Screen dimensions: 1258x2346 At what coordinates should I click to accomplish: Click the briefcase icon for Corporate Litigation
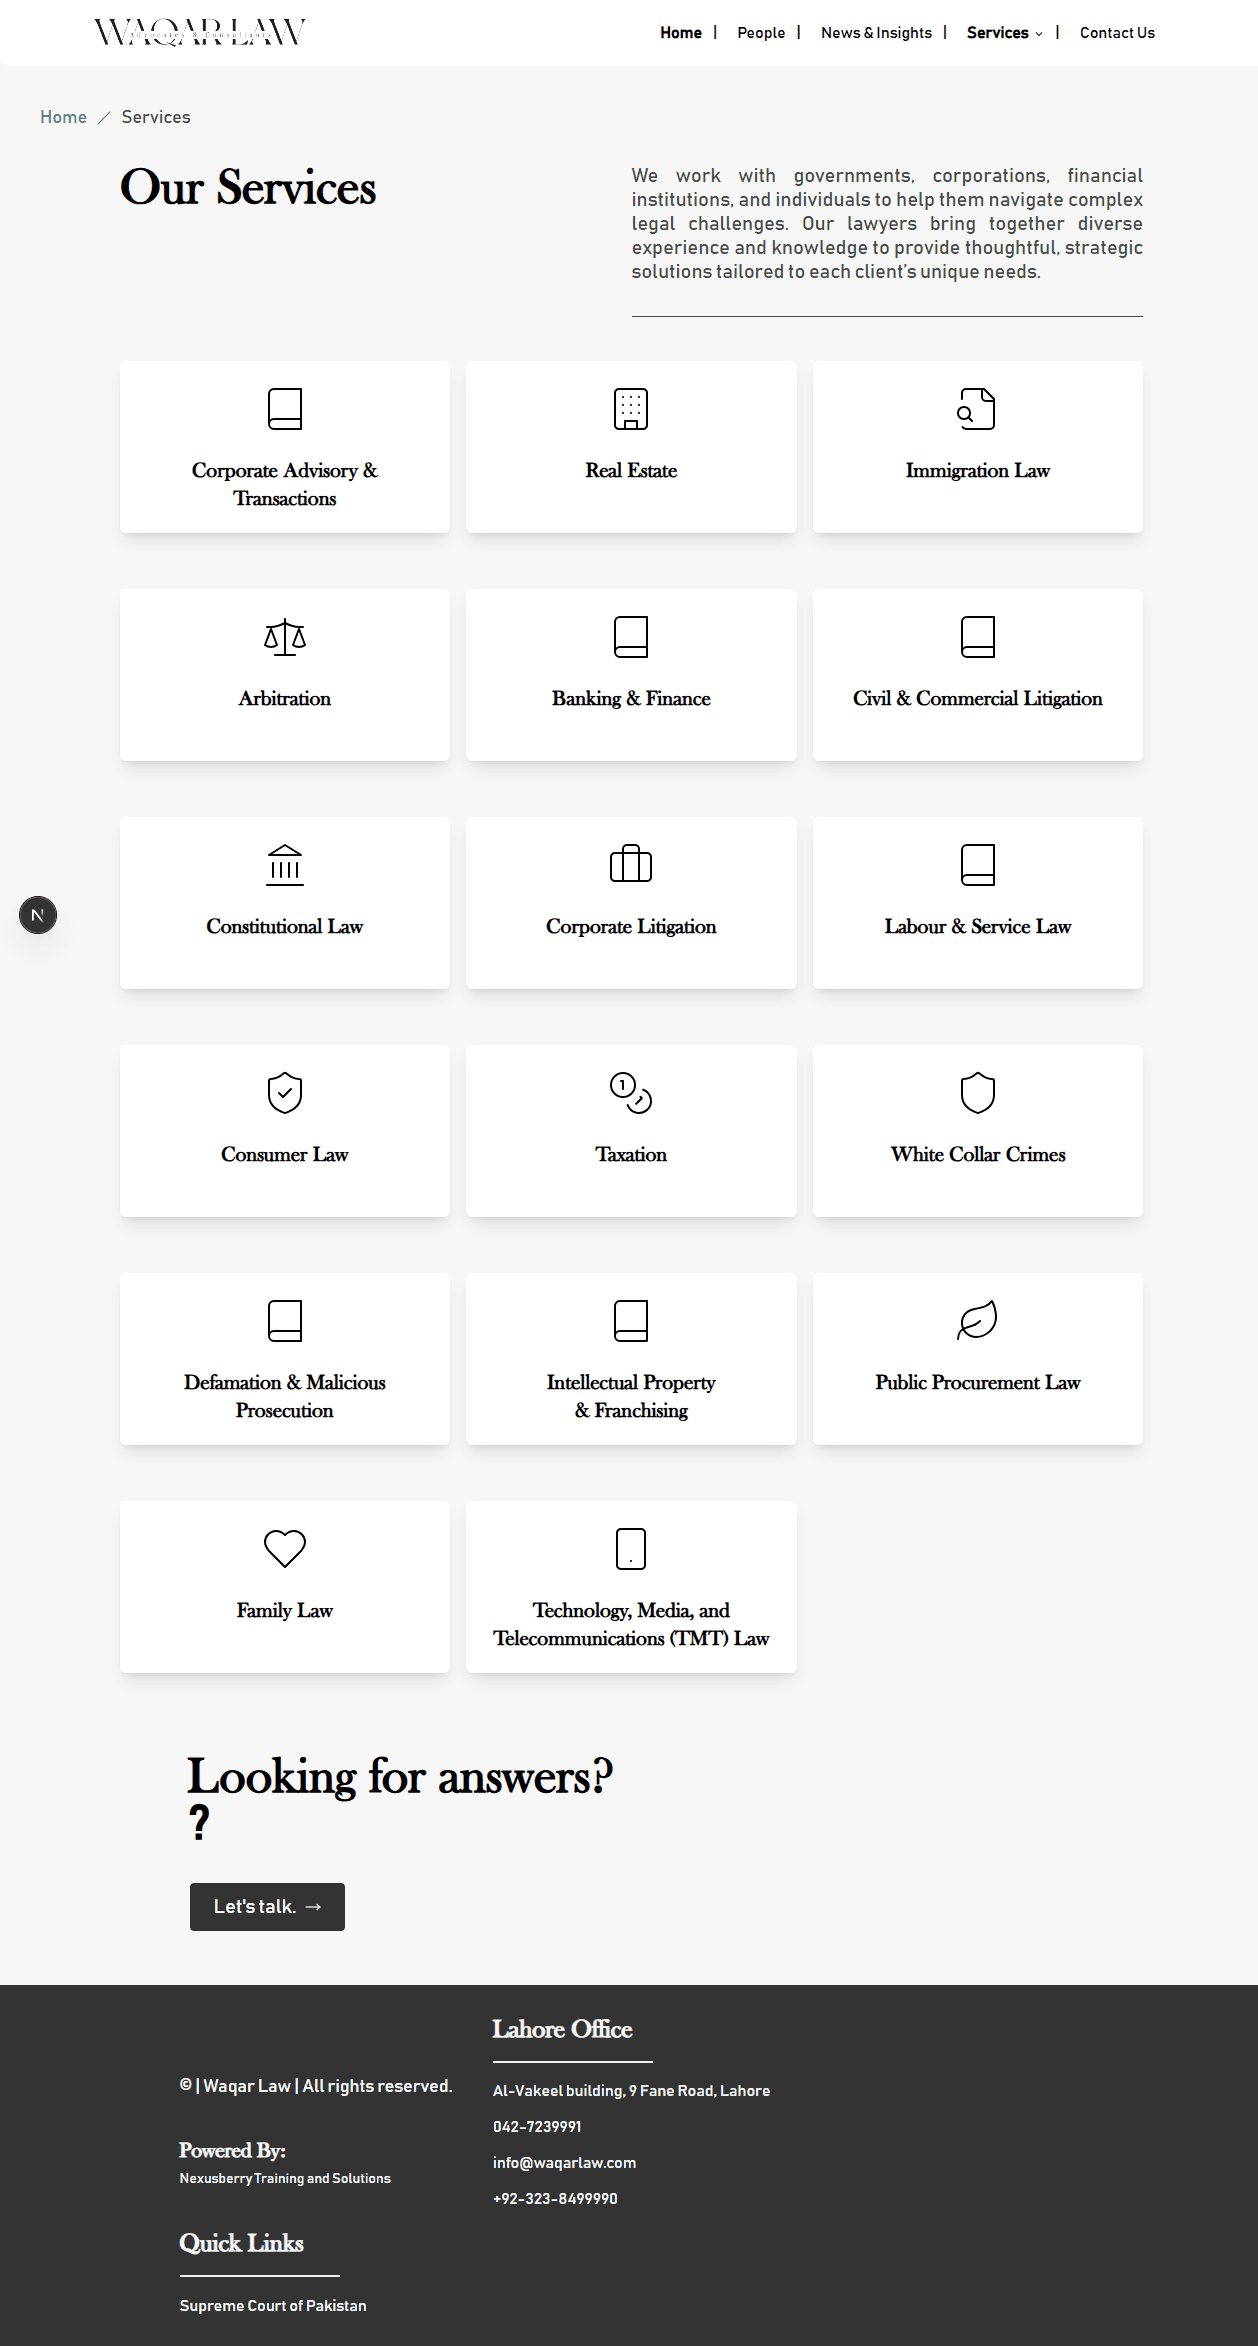pos(631,864)
